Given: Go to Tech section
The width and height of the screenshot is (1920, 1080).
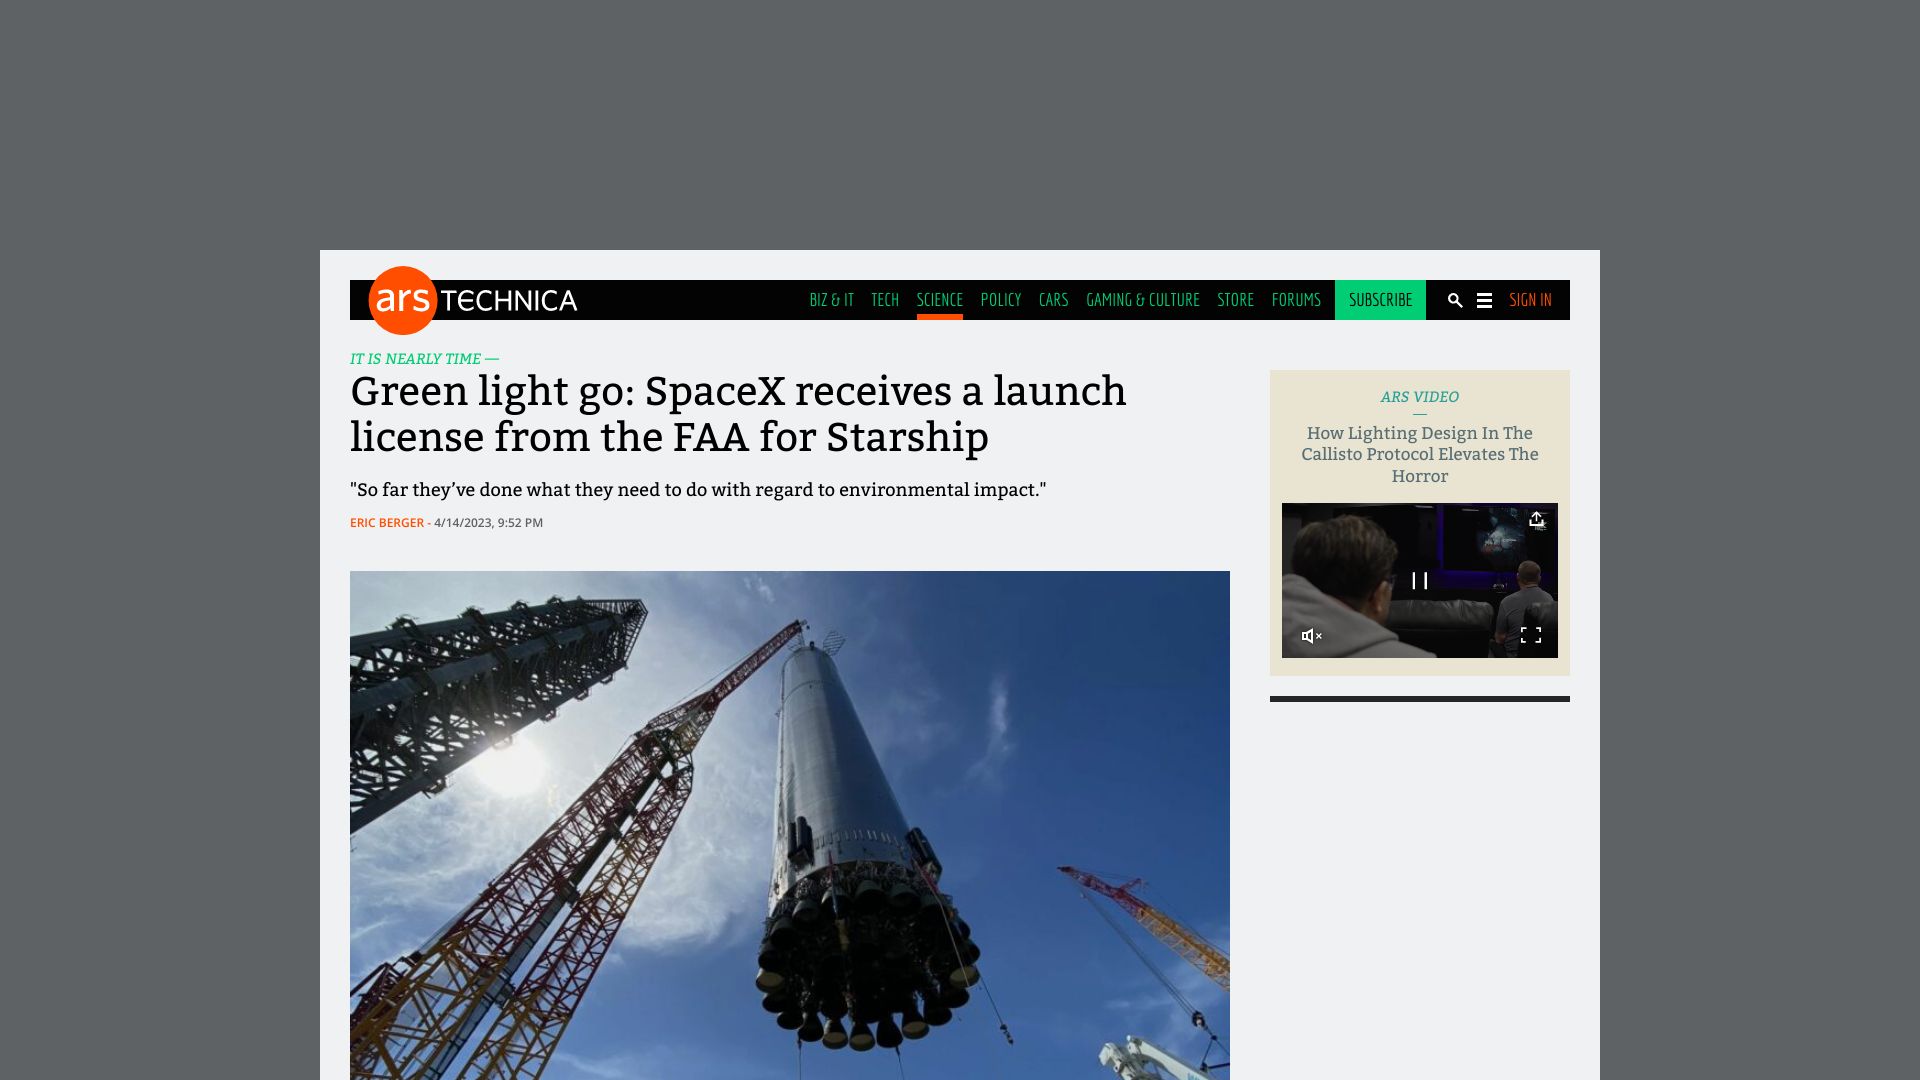Looking at the screenshot, I should [x=885, y=300].
